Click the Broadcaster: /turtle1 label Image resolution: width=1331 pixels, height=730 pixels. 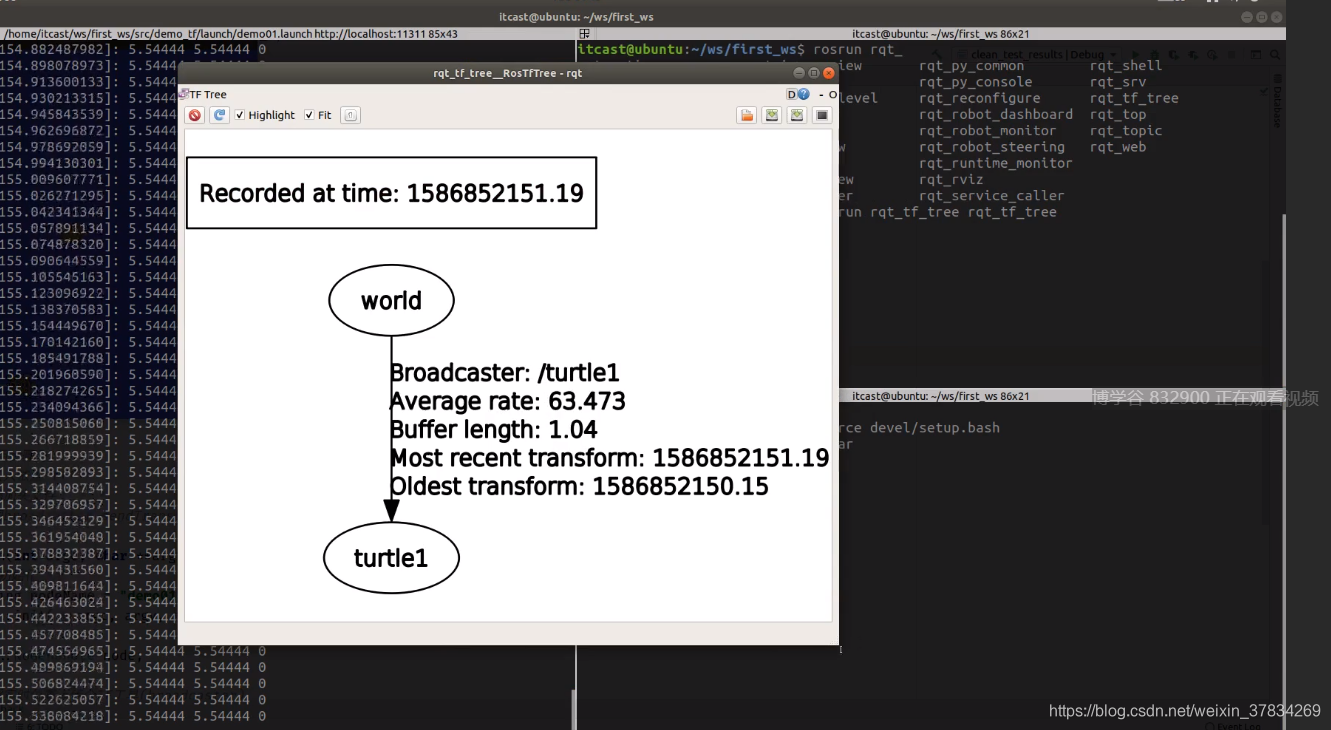pyautogui.click(x=505, y=373)
